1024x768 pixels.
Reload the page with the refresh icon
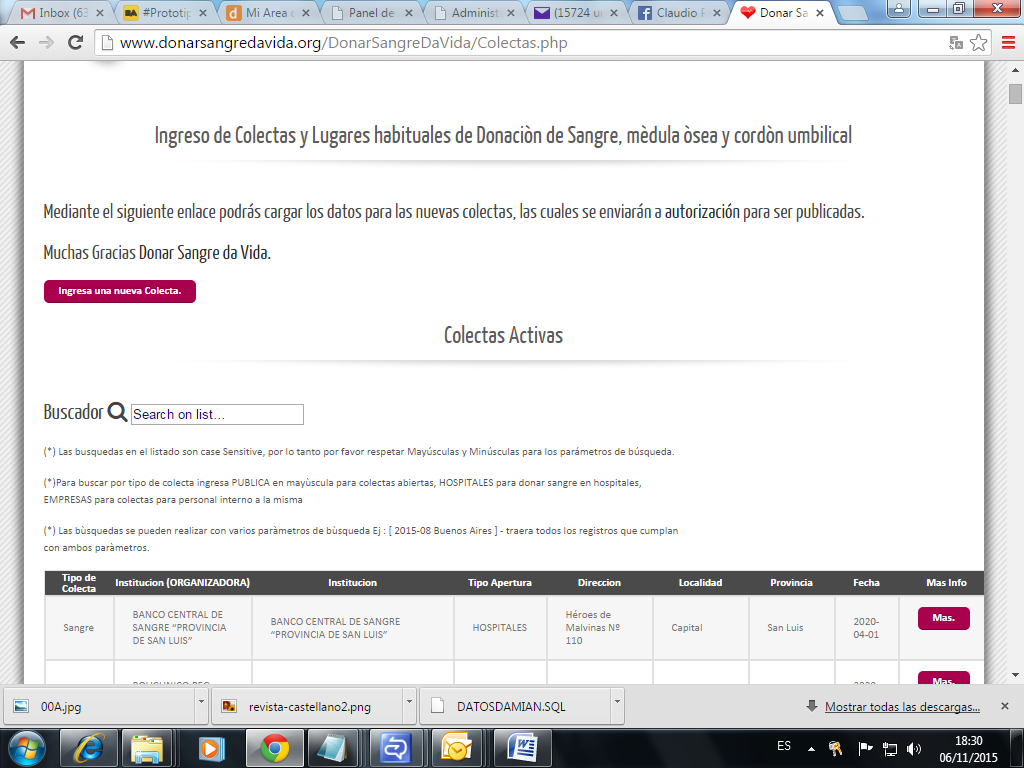pyautogui.click(x=76, y=44)
